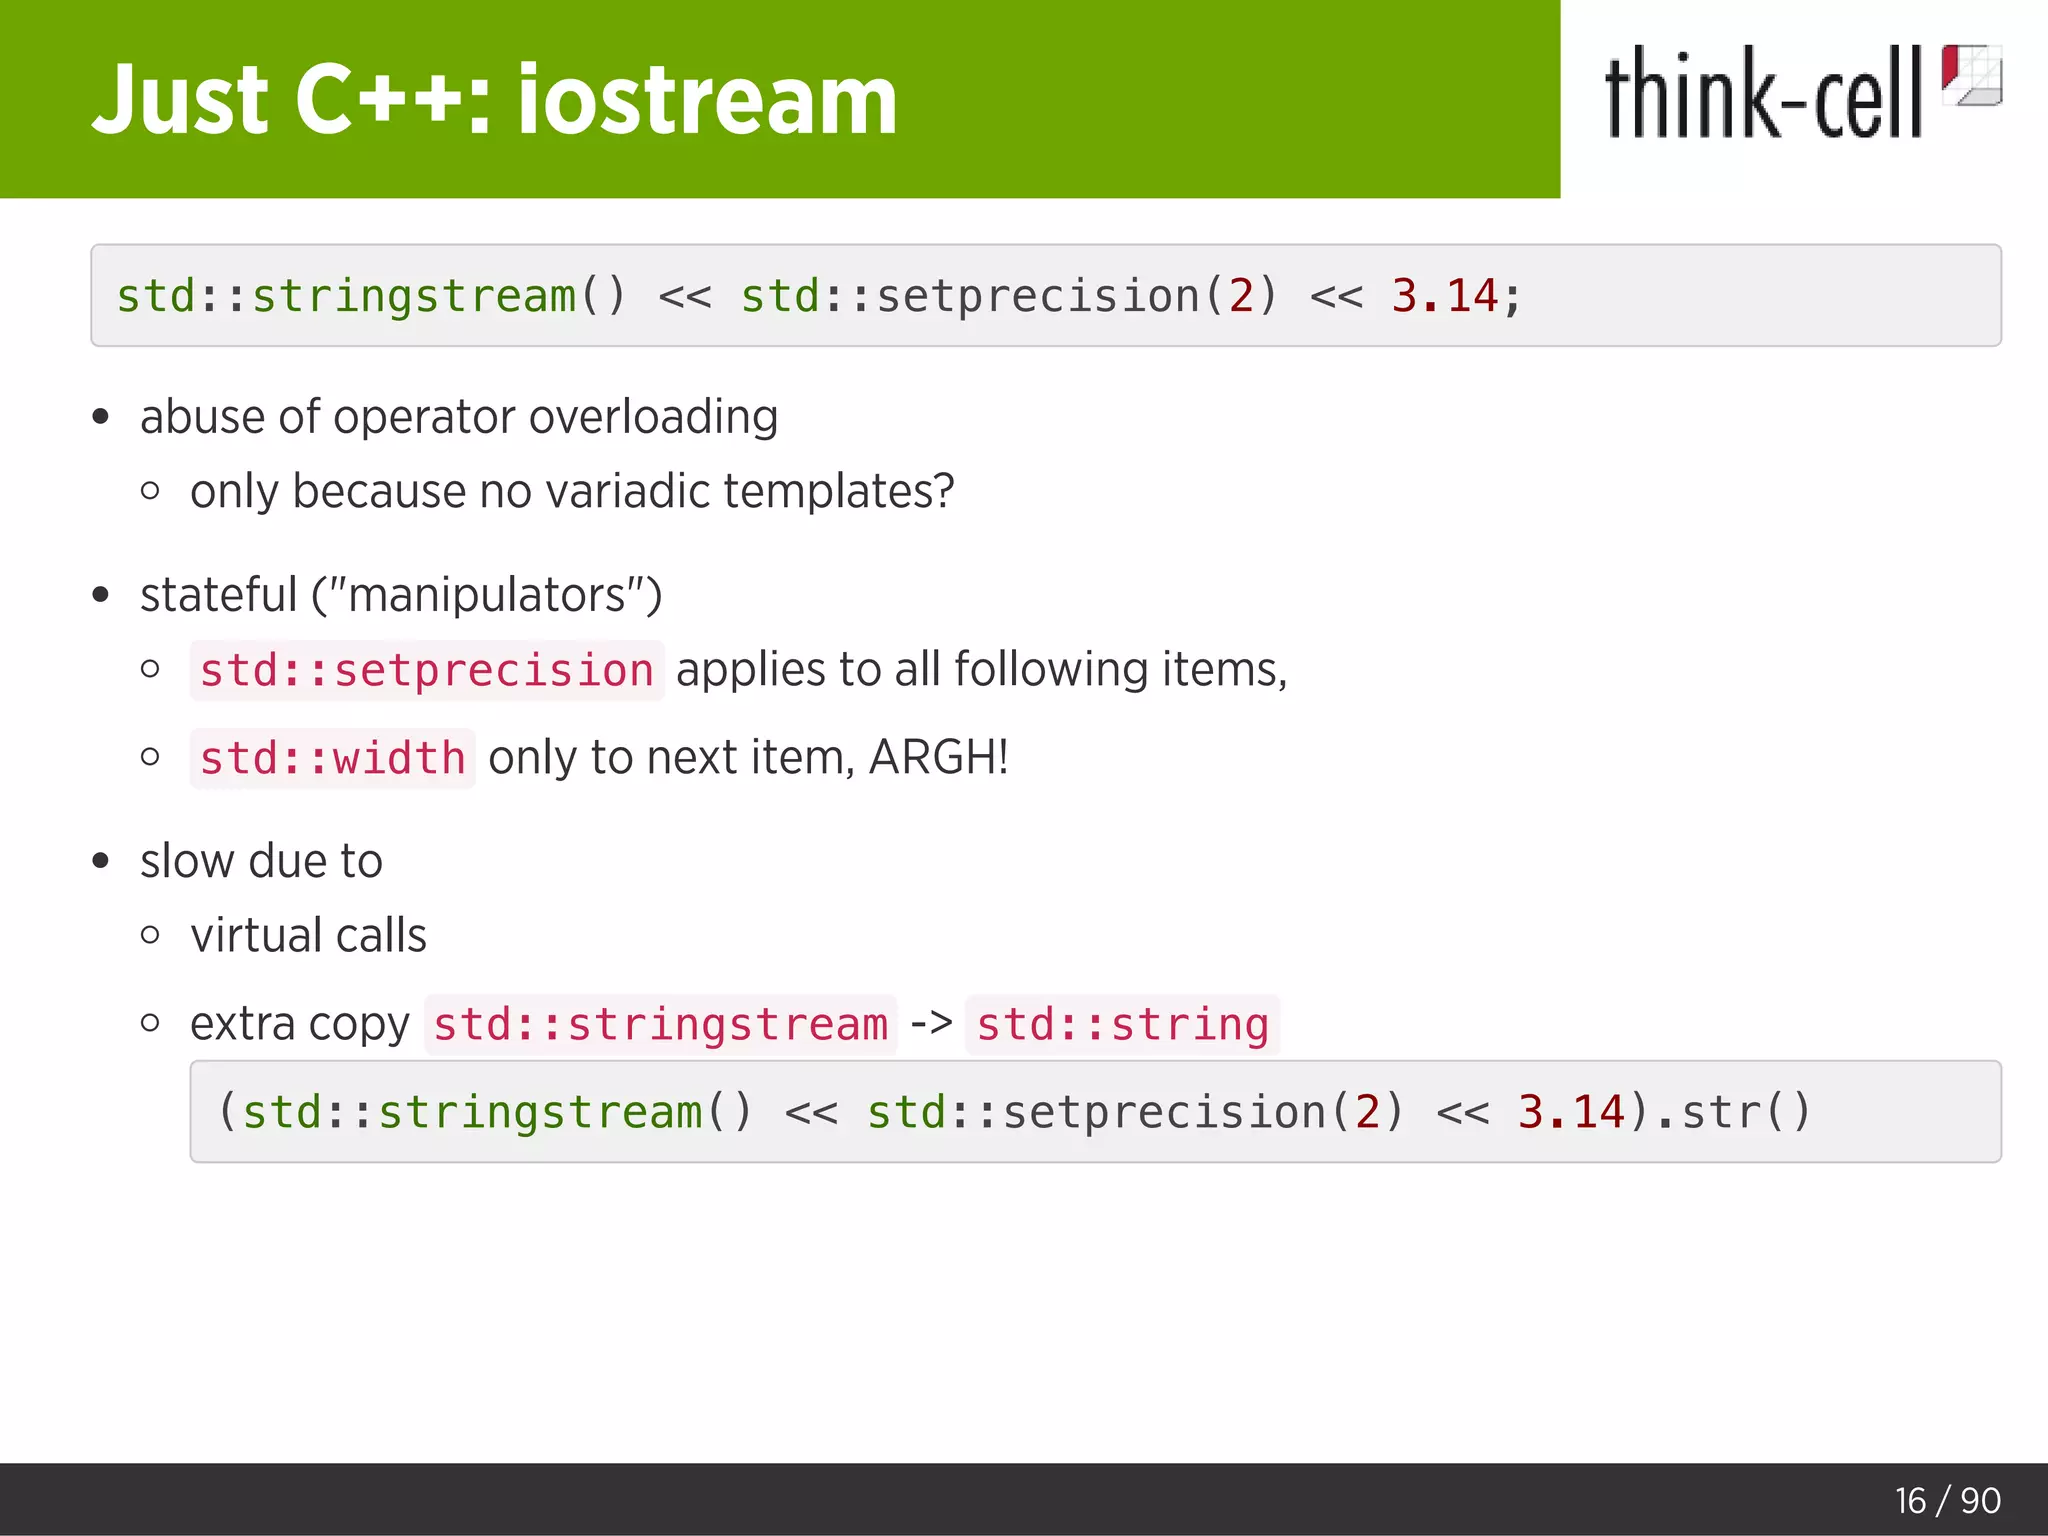The width and height of the screenshot is (2048, 1536).
Task: Click the inline code 'std::setprecision'
Action: (x=427, y=670)
